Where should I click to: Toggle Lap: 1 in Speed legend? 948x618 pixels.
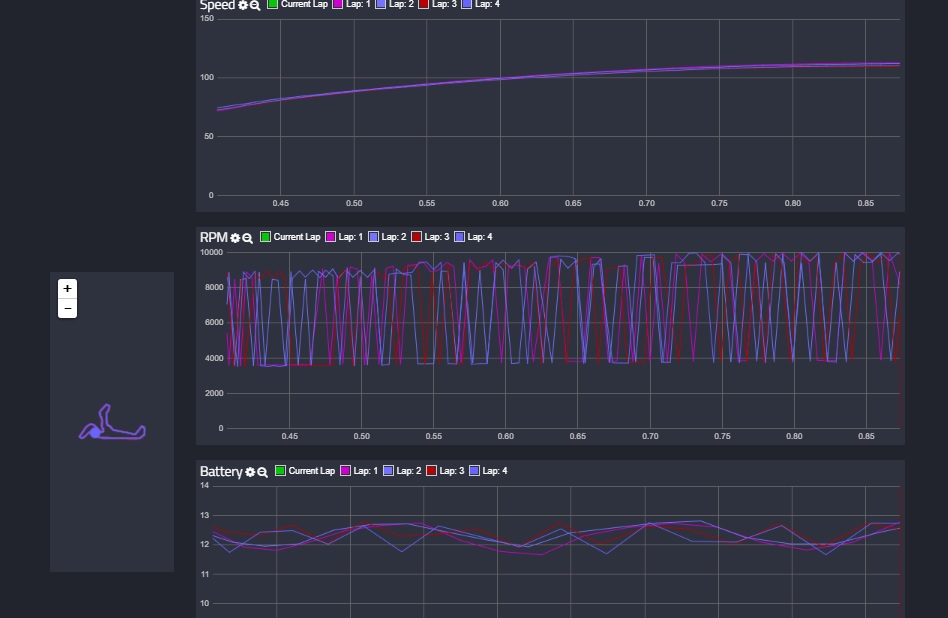pos(351,4)
